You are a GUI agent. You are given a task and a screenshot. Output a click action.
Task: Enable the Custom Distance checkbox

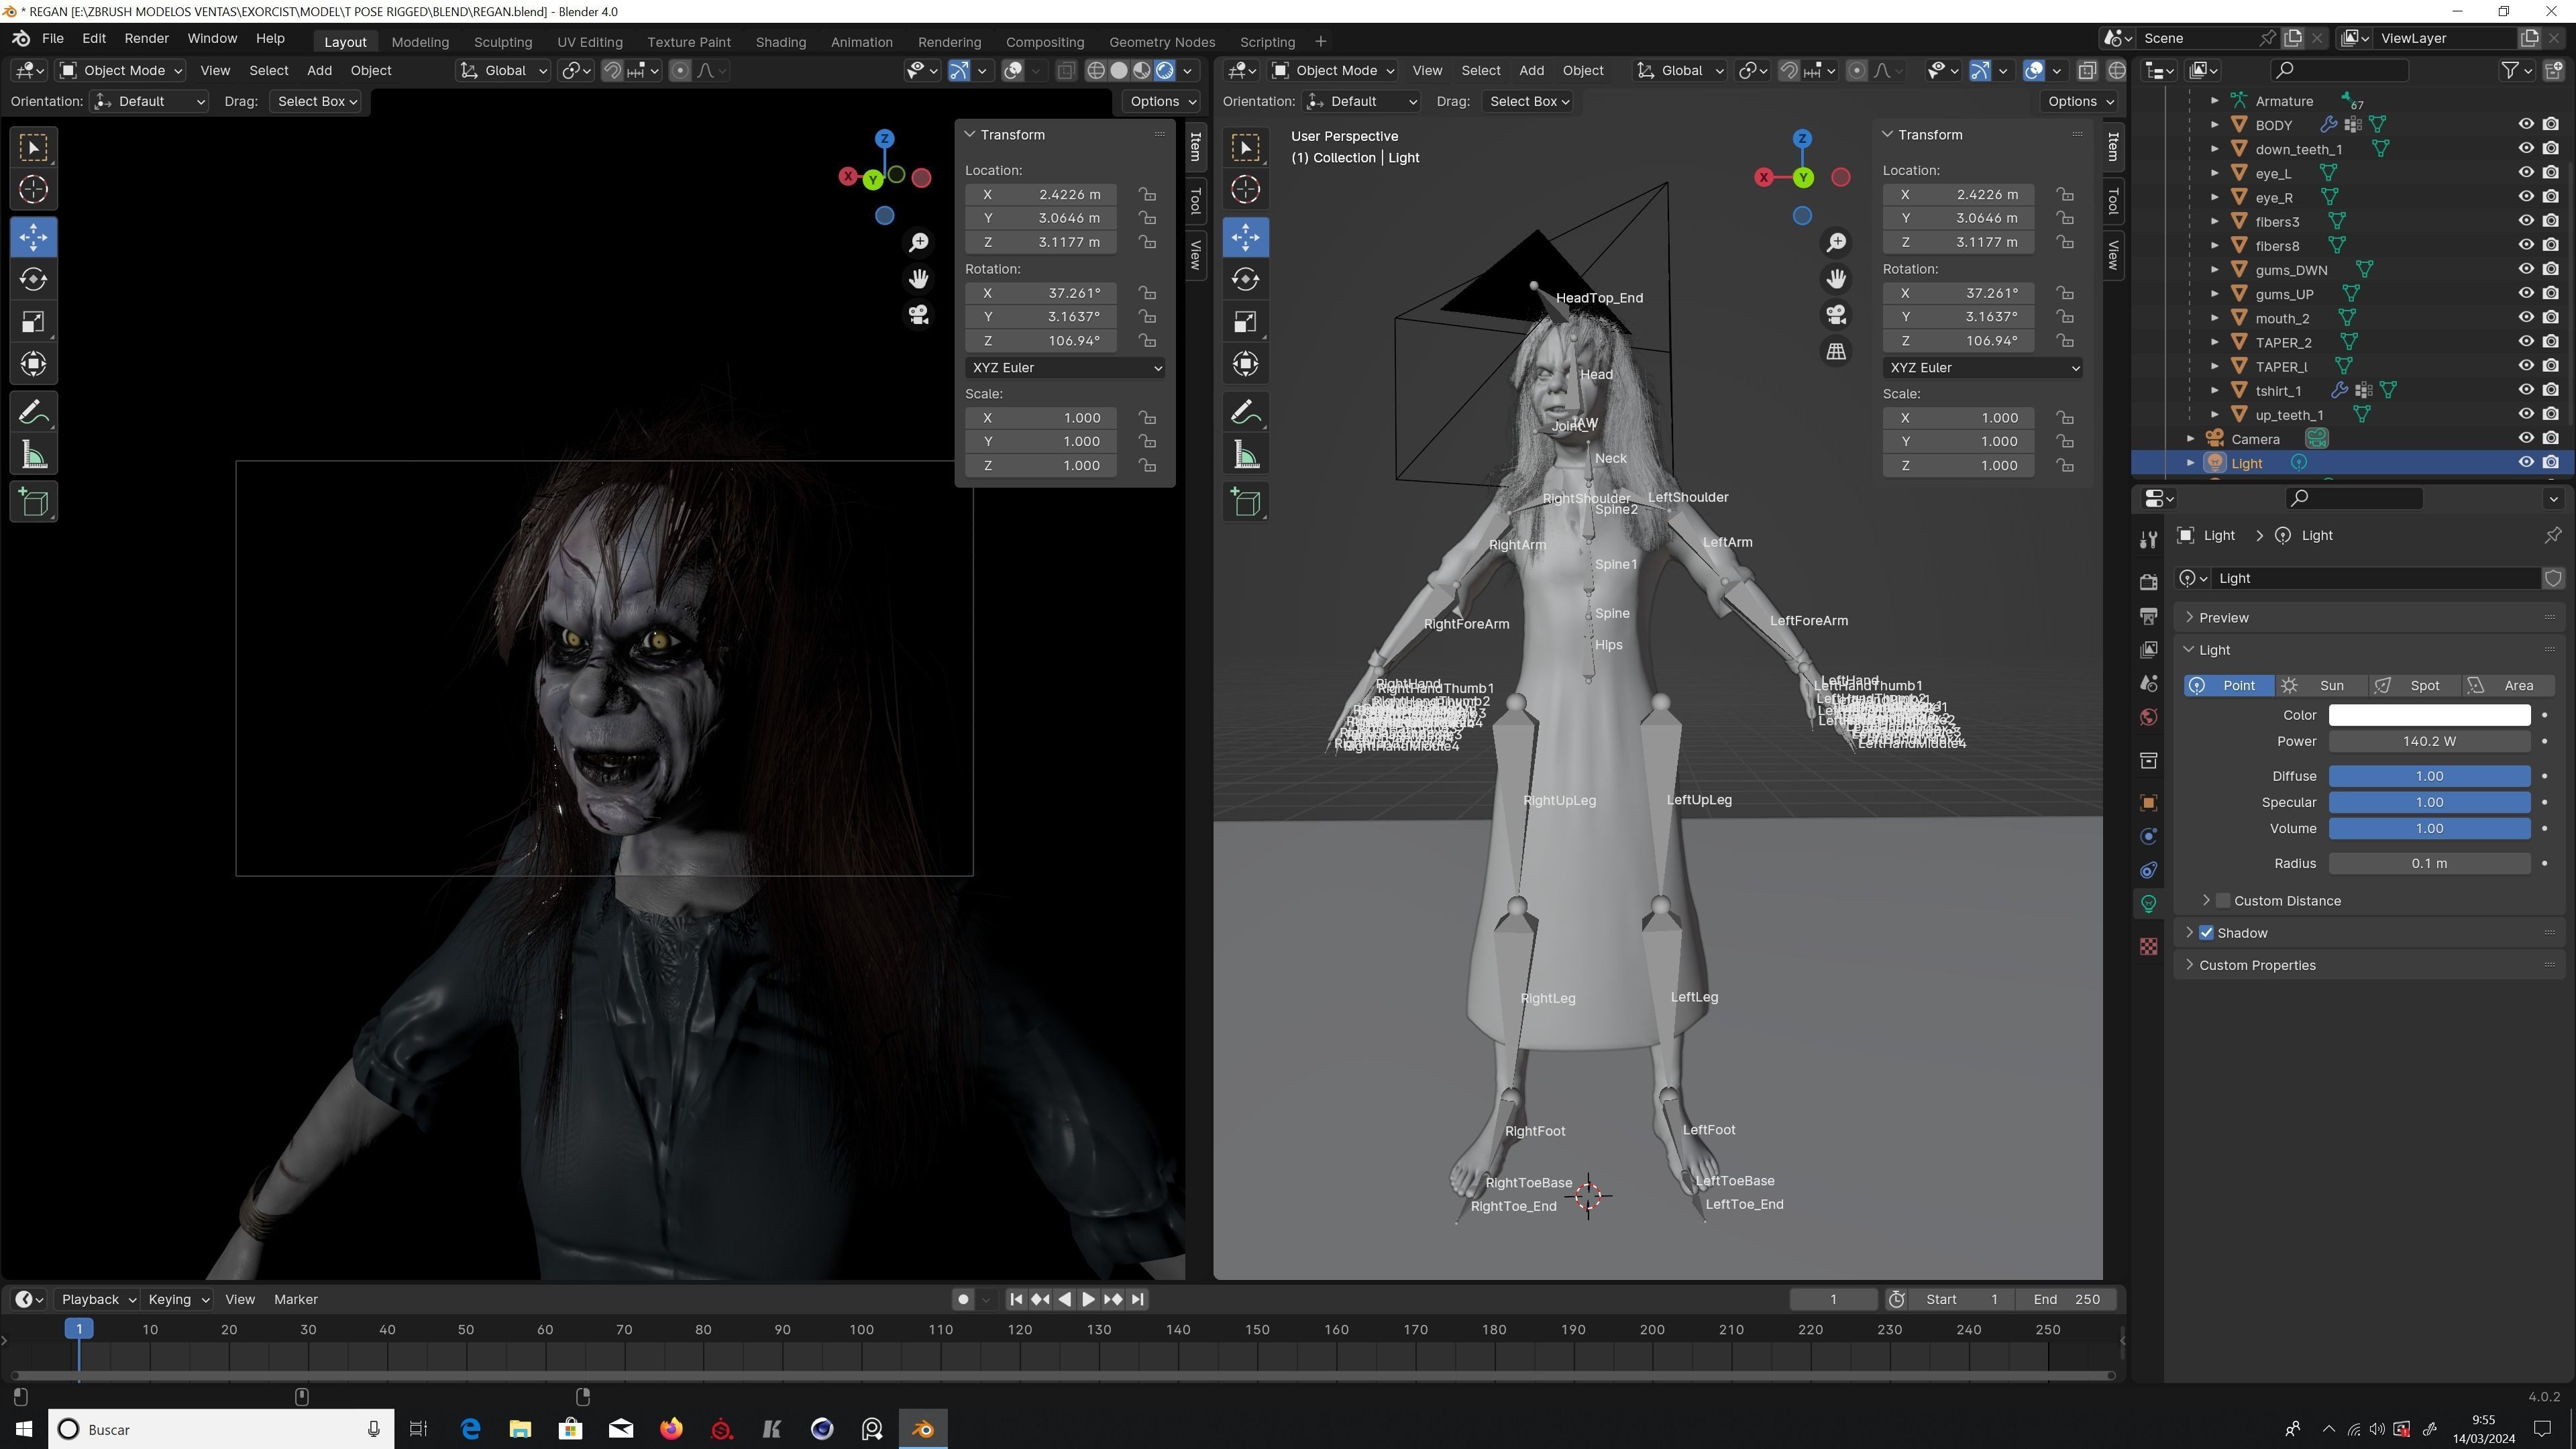point(2223,900)
